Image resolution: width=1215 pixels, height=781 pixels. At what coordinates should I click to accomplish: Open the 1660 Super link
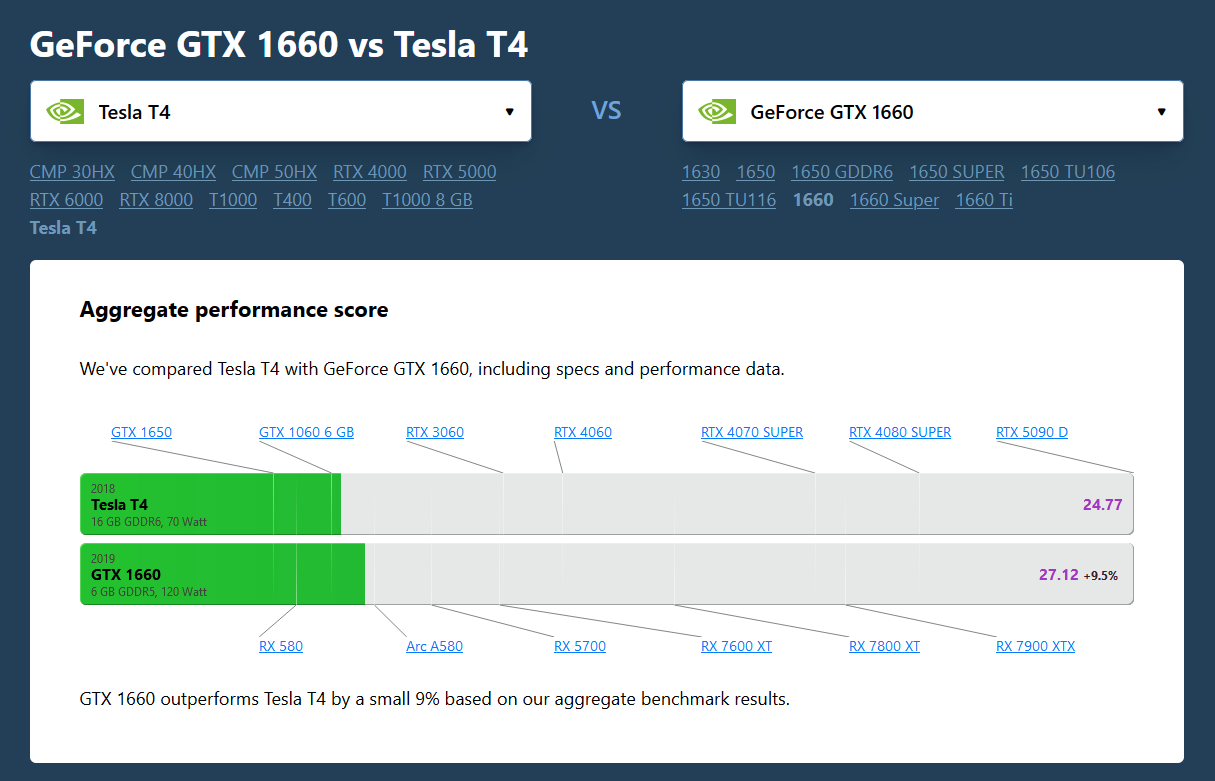tap(894, 200)
